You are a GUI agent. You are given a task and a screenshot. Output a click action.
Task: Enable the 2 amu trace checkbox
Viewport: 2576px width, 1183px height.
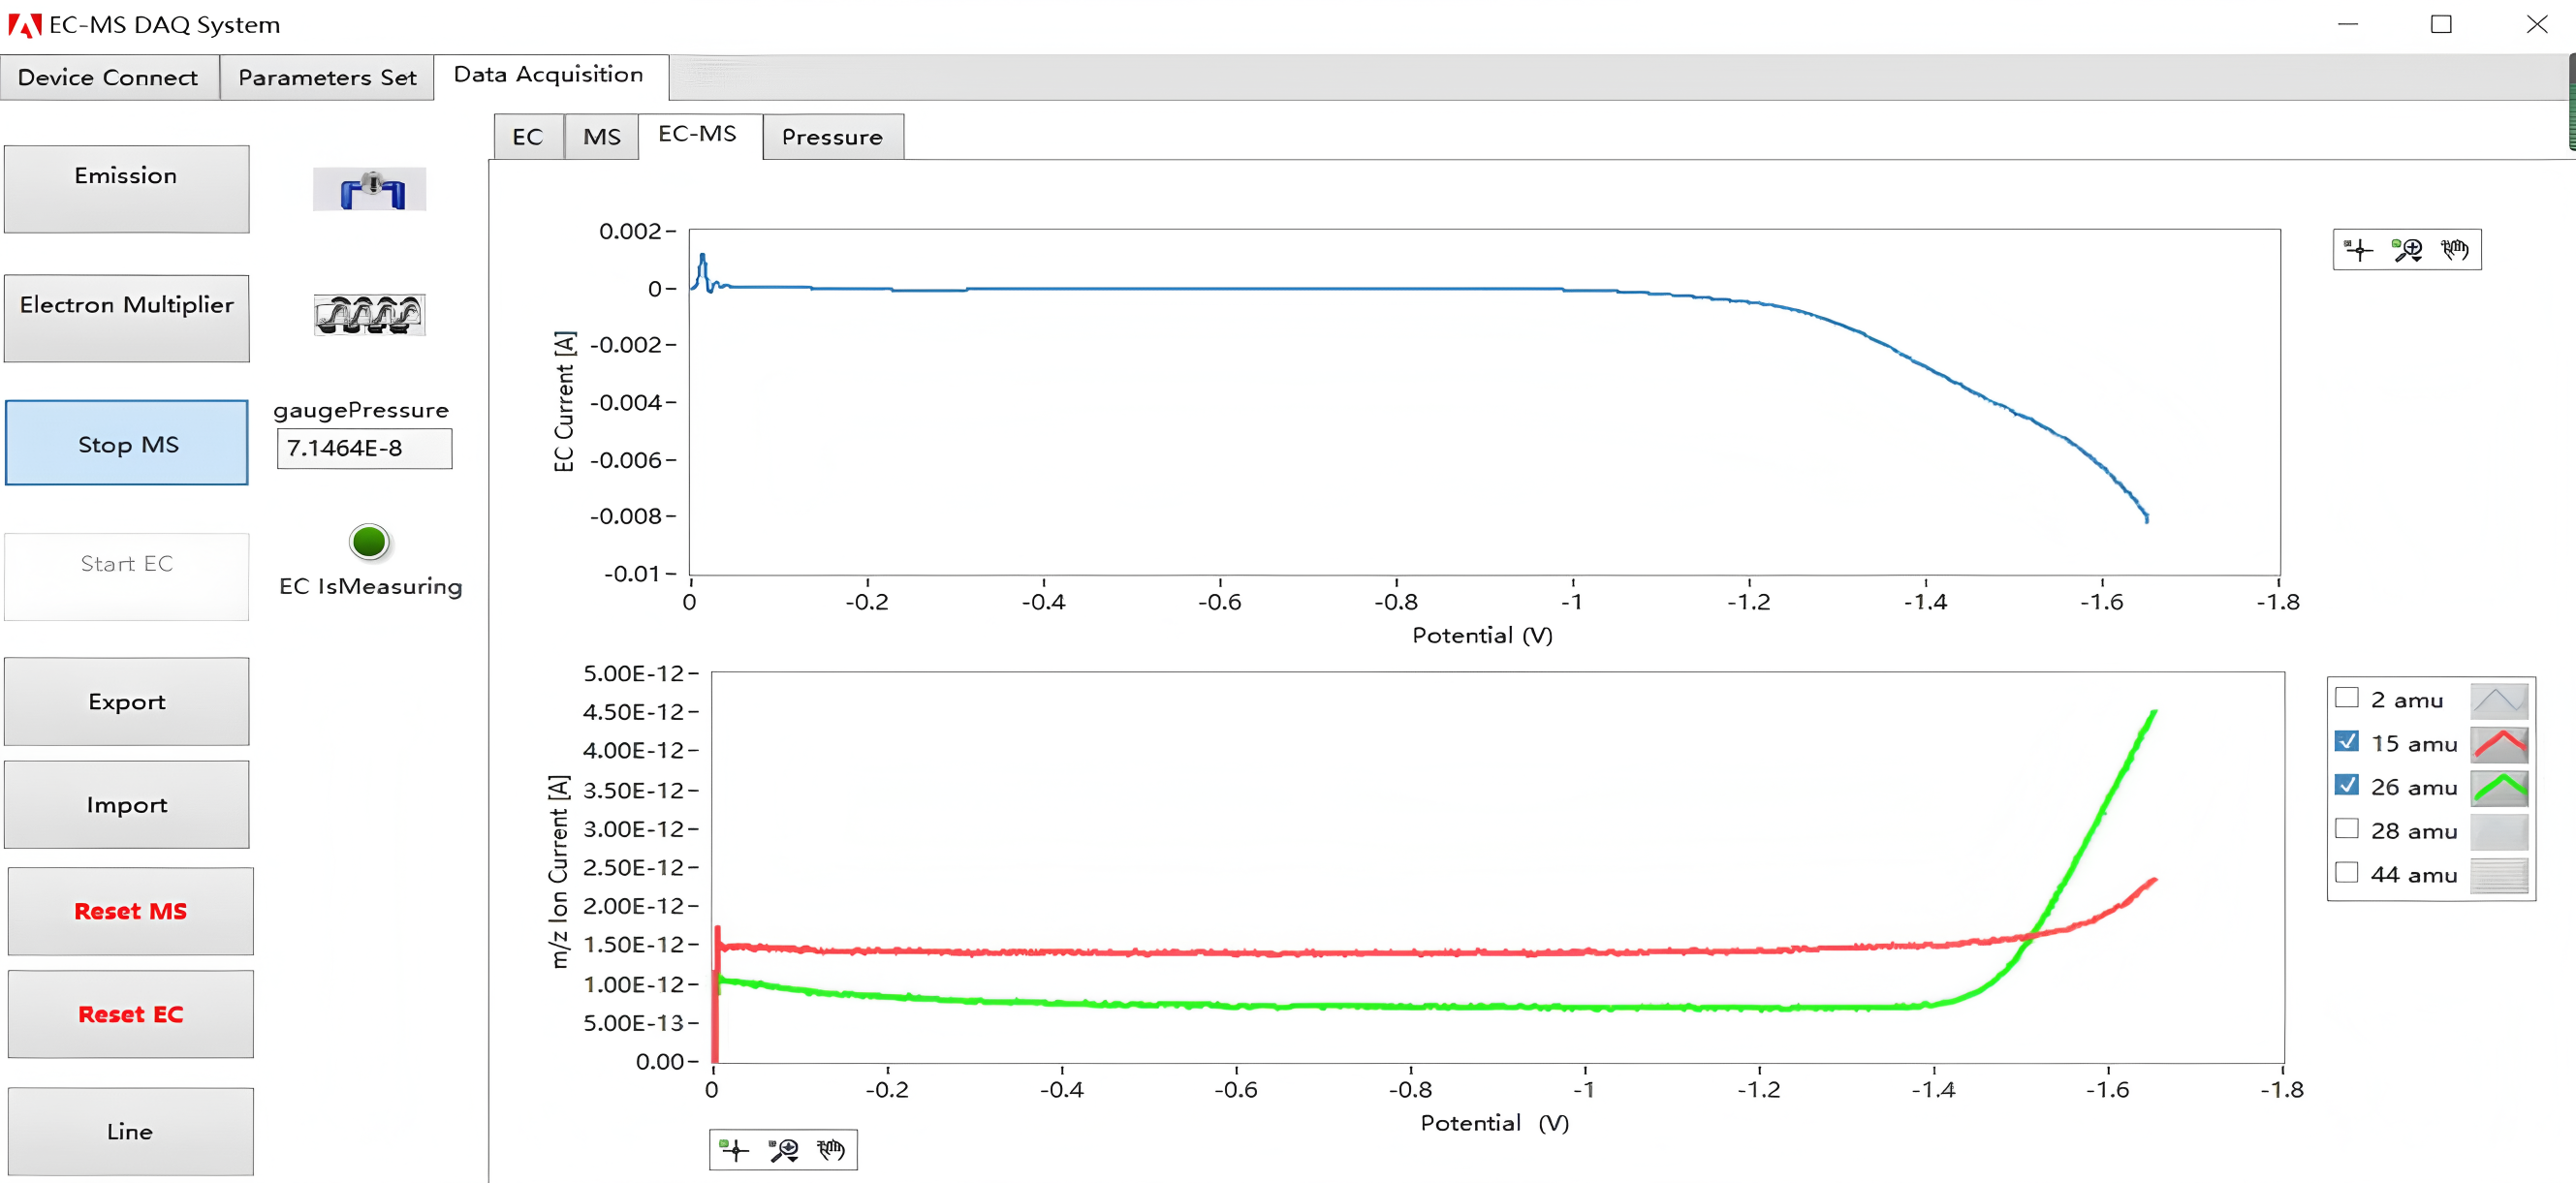point(2347,698)
